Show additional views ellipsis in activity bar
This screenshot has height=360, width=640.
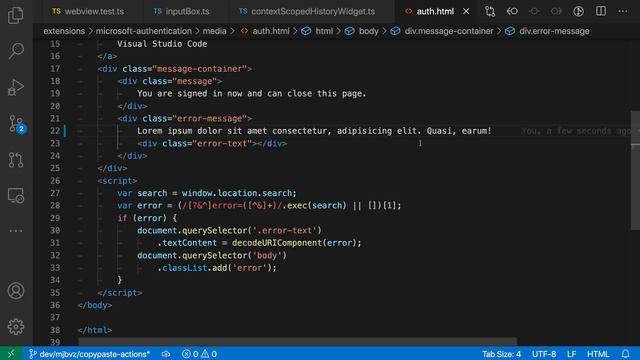[x=16, y=231]
